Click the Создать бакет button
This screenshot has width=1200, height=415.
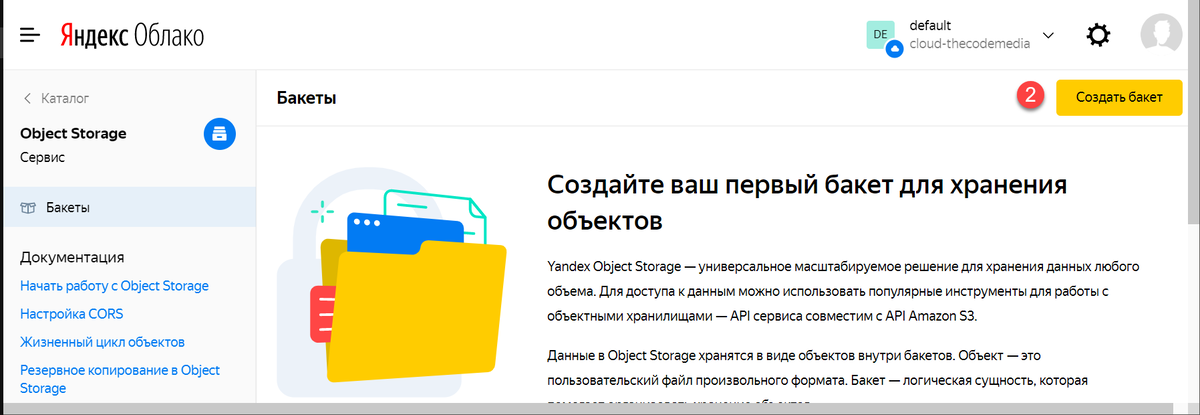[1119, 97]
